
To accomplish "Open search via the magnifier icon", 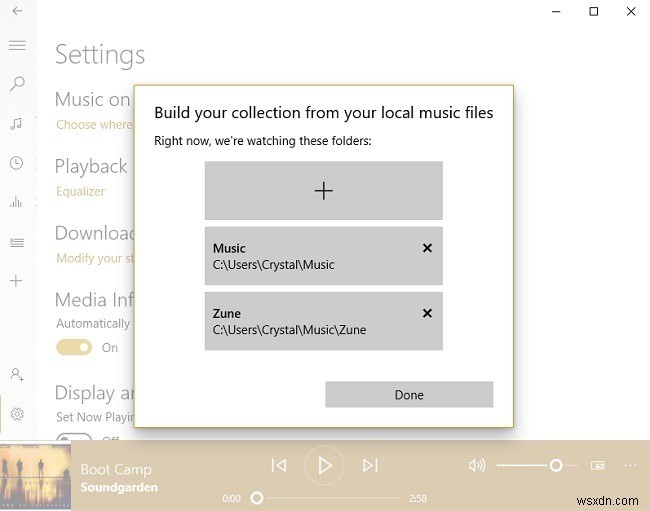I will (x=17, y=84).
